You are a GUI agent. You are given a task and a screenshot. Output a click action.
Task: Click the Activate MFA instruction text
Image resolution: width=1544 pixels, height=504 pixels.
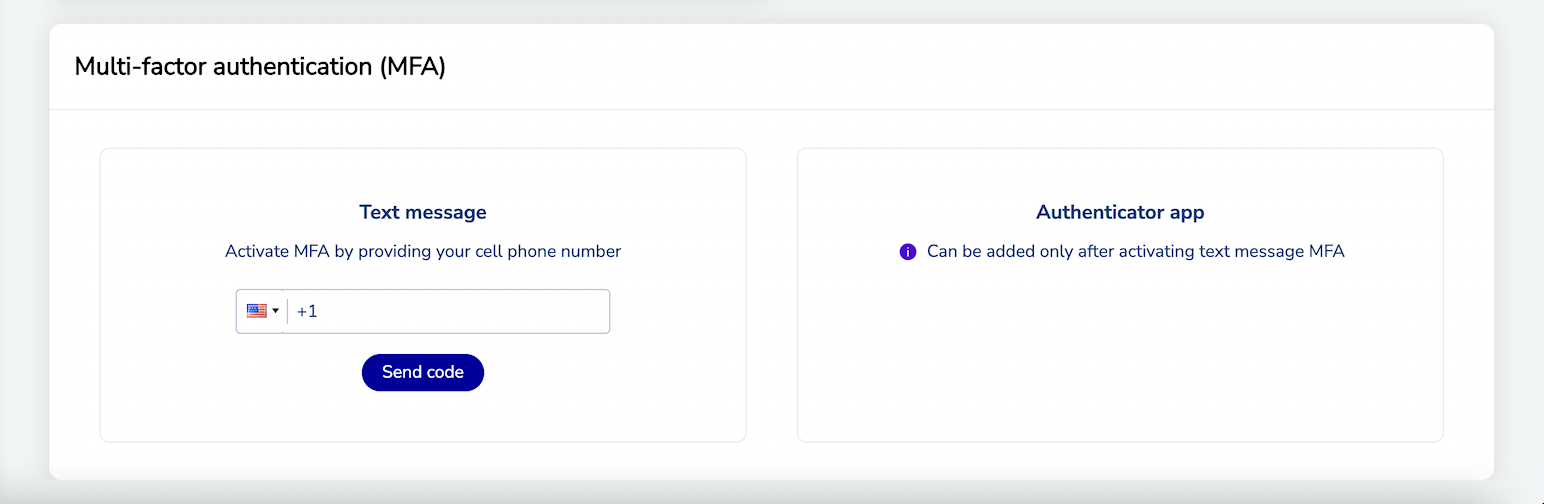423,252
